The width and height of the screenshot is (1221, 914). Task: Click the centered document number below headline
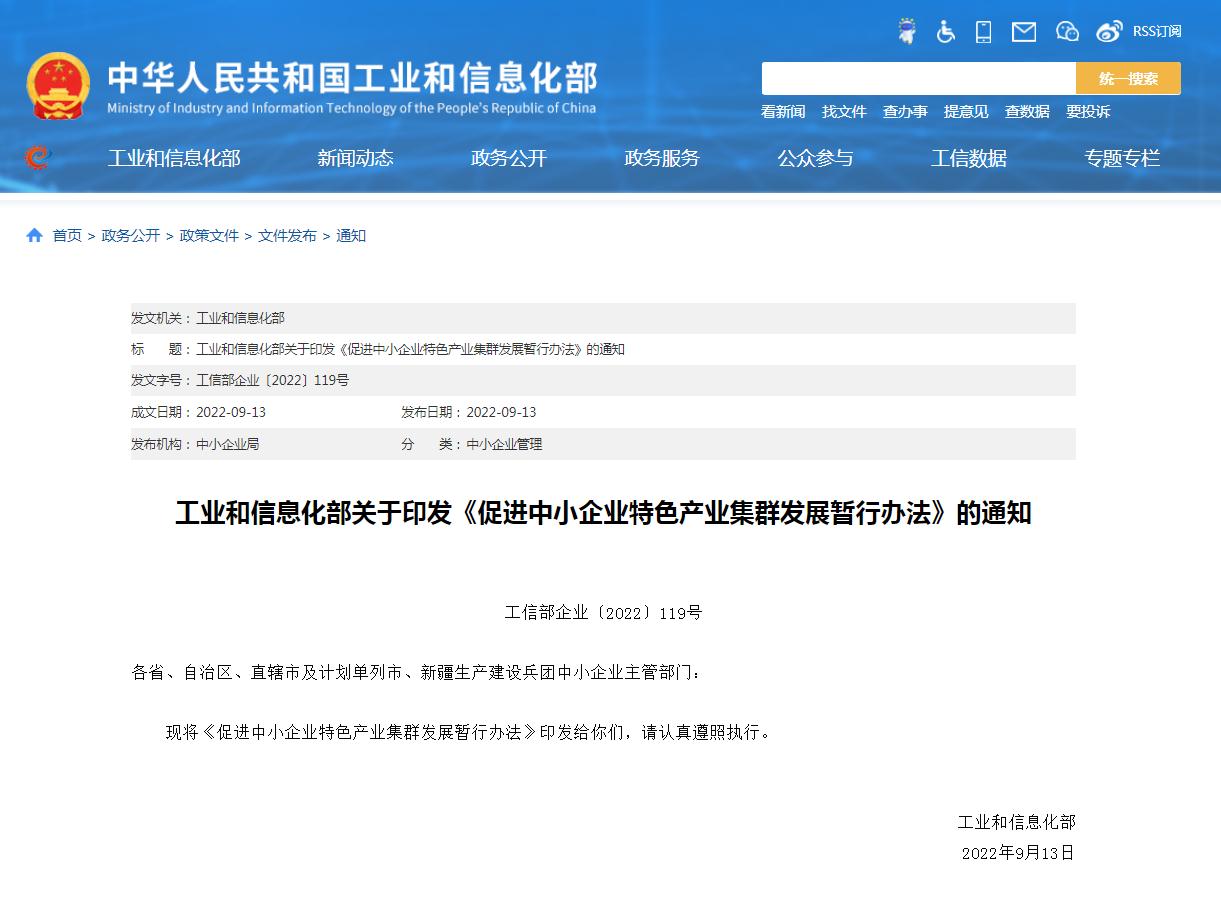pyautogui.click(x=603, y=613)
